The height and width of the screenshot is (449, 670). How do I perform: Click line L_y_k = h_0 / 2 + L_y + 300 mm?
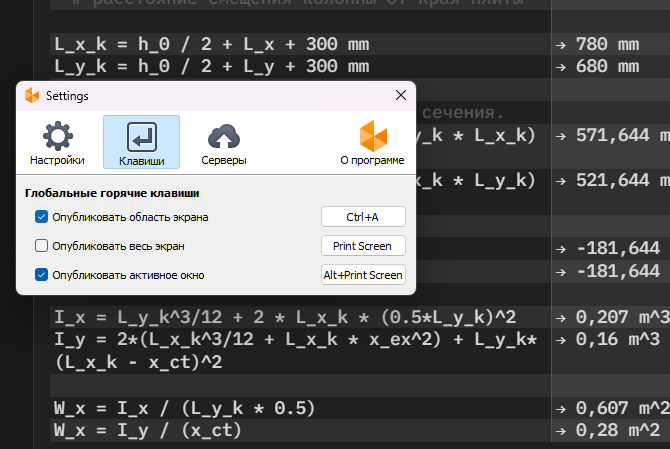212,67
